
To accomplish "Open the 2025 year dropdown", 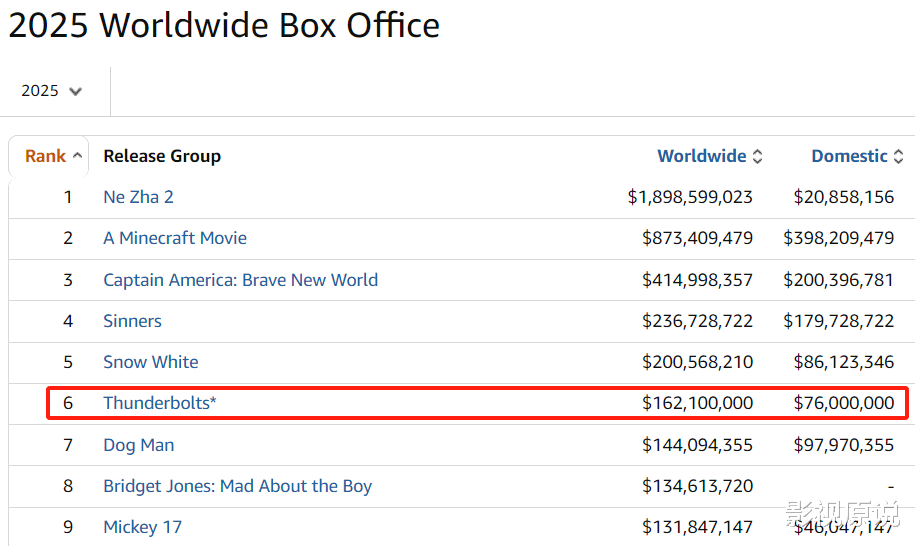I will coord(52,91).
